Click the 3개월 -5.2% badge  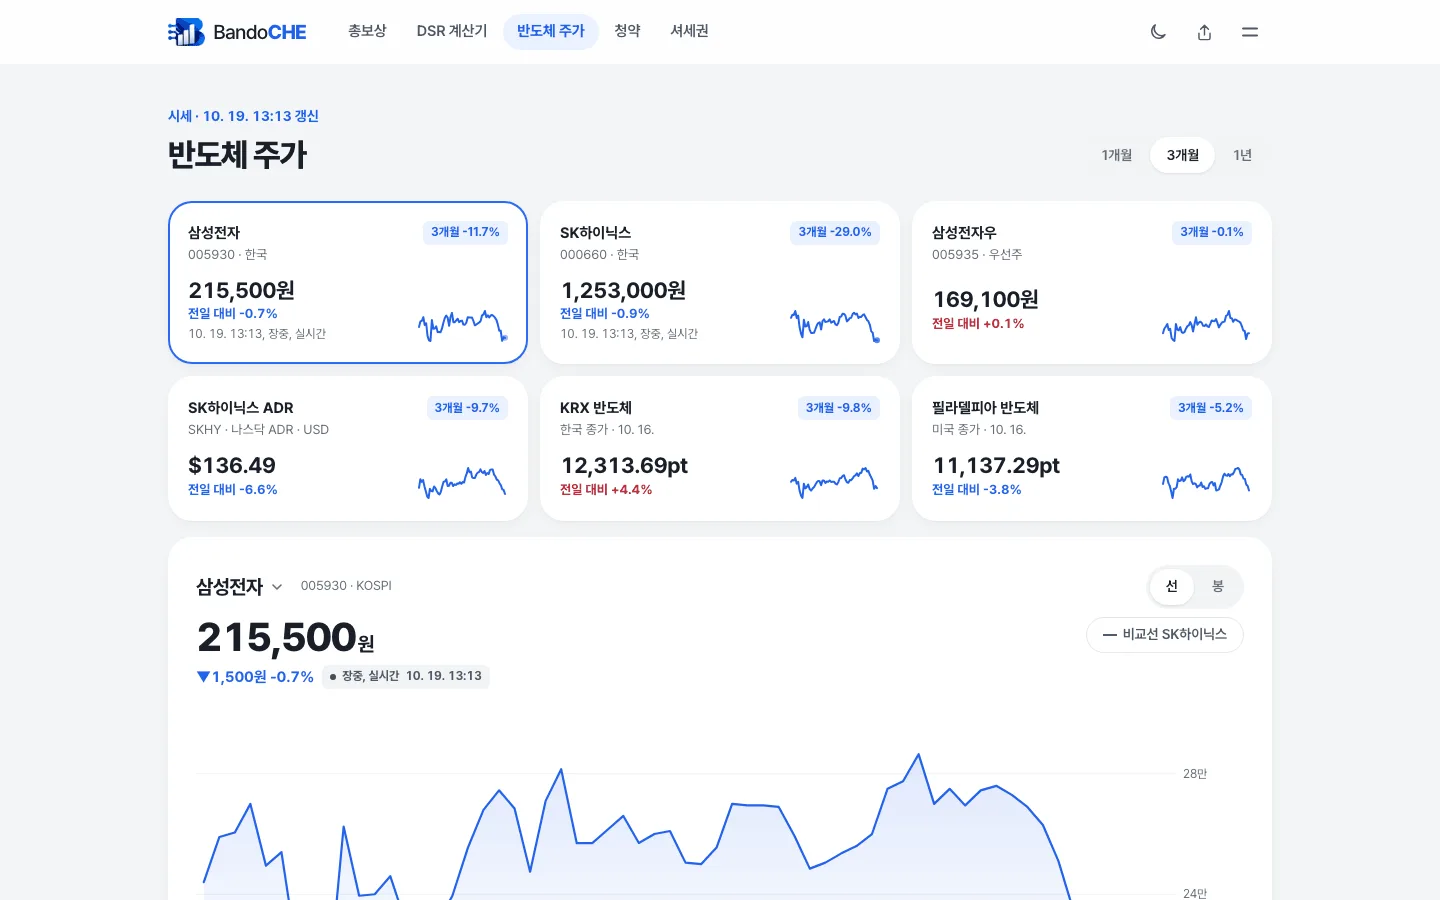1211,408
